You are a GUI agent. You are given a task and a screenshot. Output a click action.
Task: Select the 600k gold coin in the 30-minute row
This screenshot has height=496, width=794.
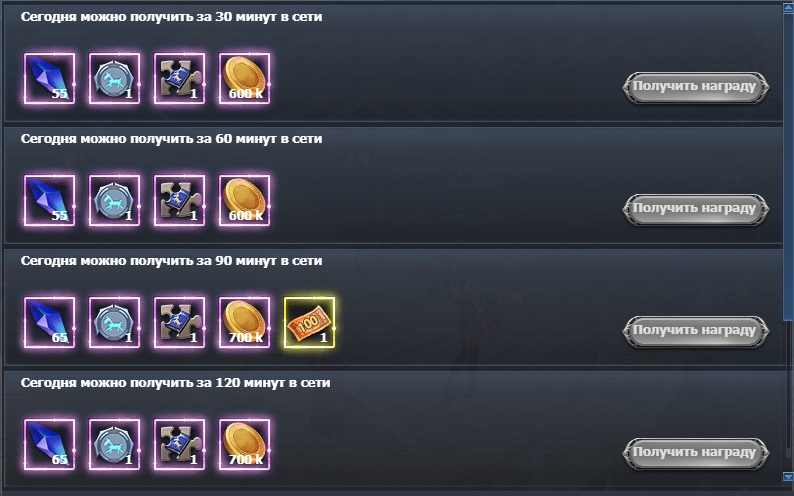tap(244, 78)
